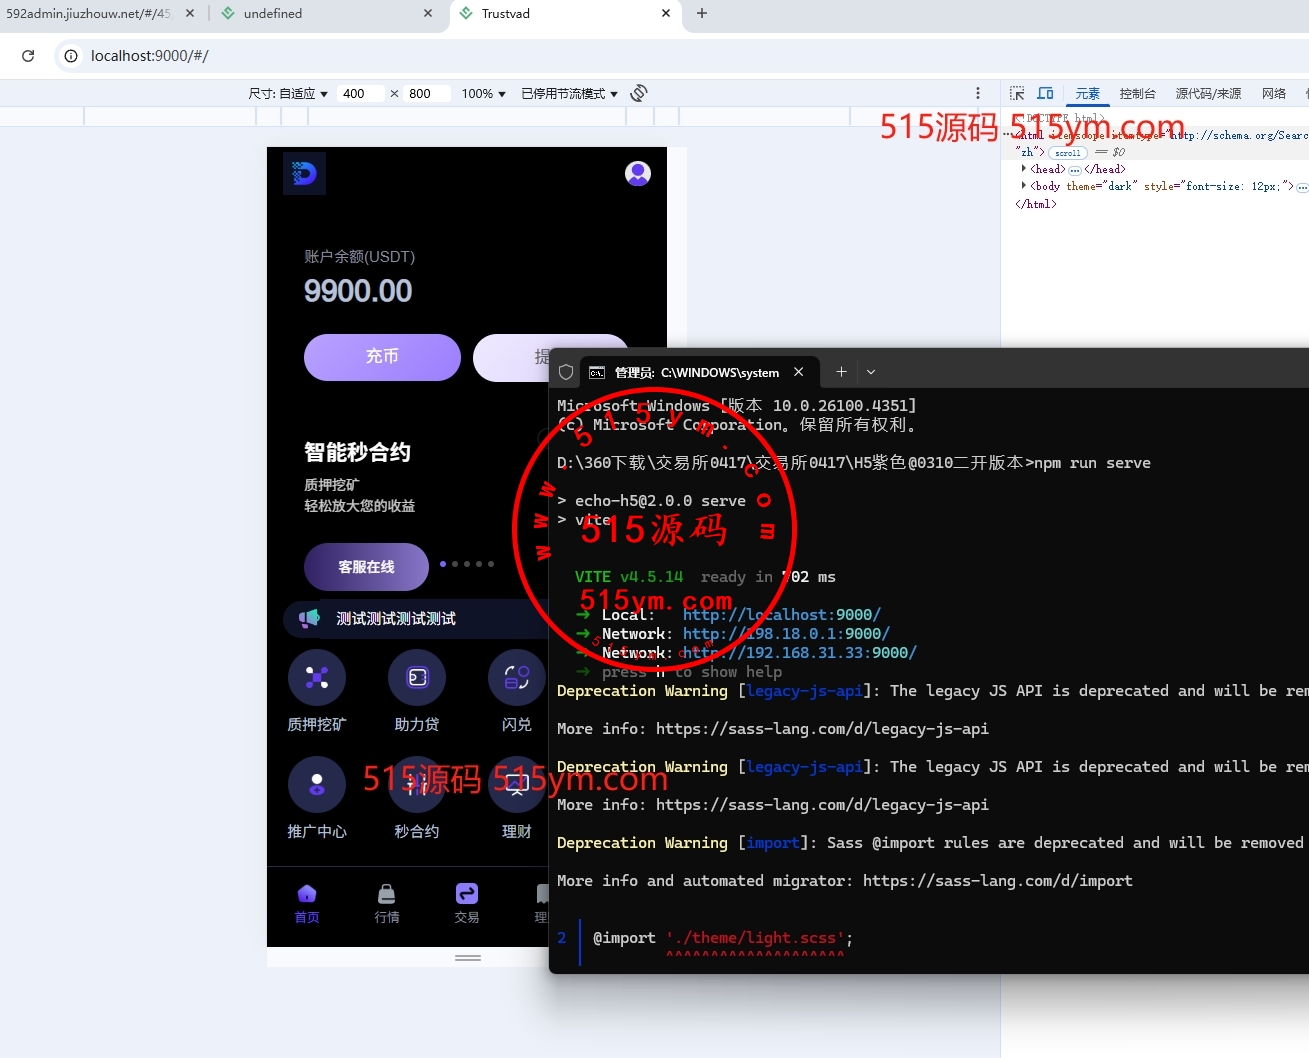Open the 尺寸 dimensions dropdown

[x=288, y=93]
